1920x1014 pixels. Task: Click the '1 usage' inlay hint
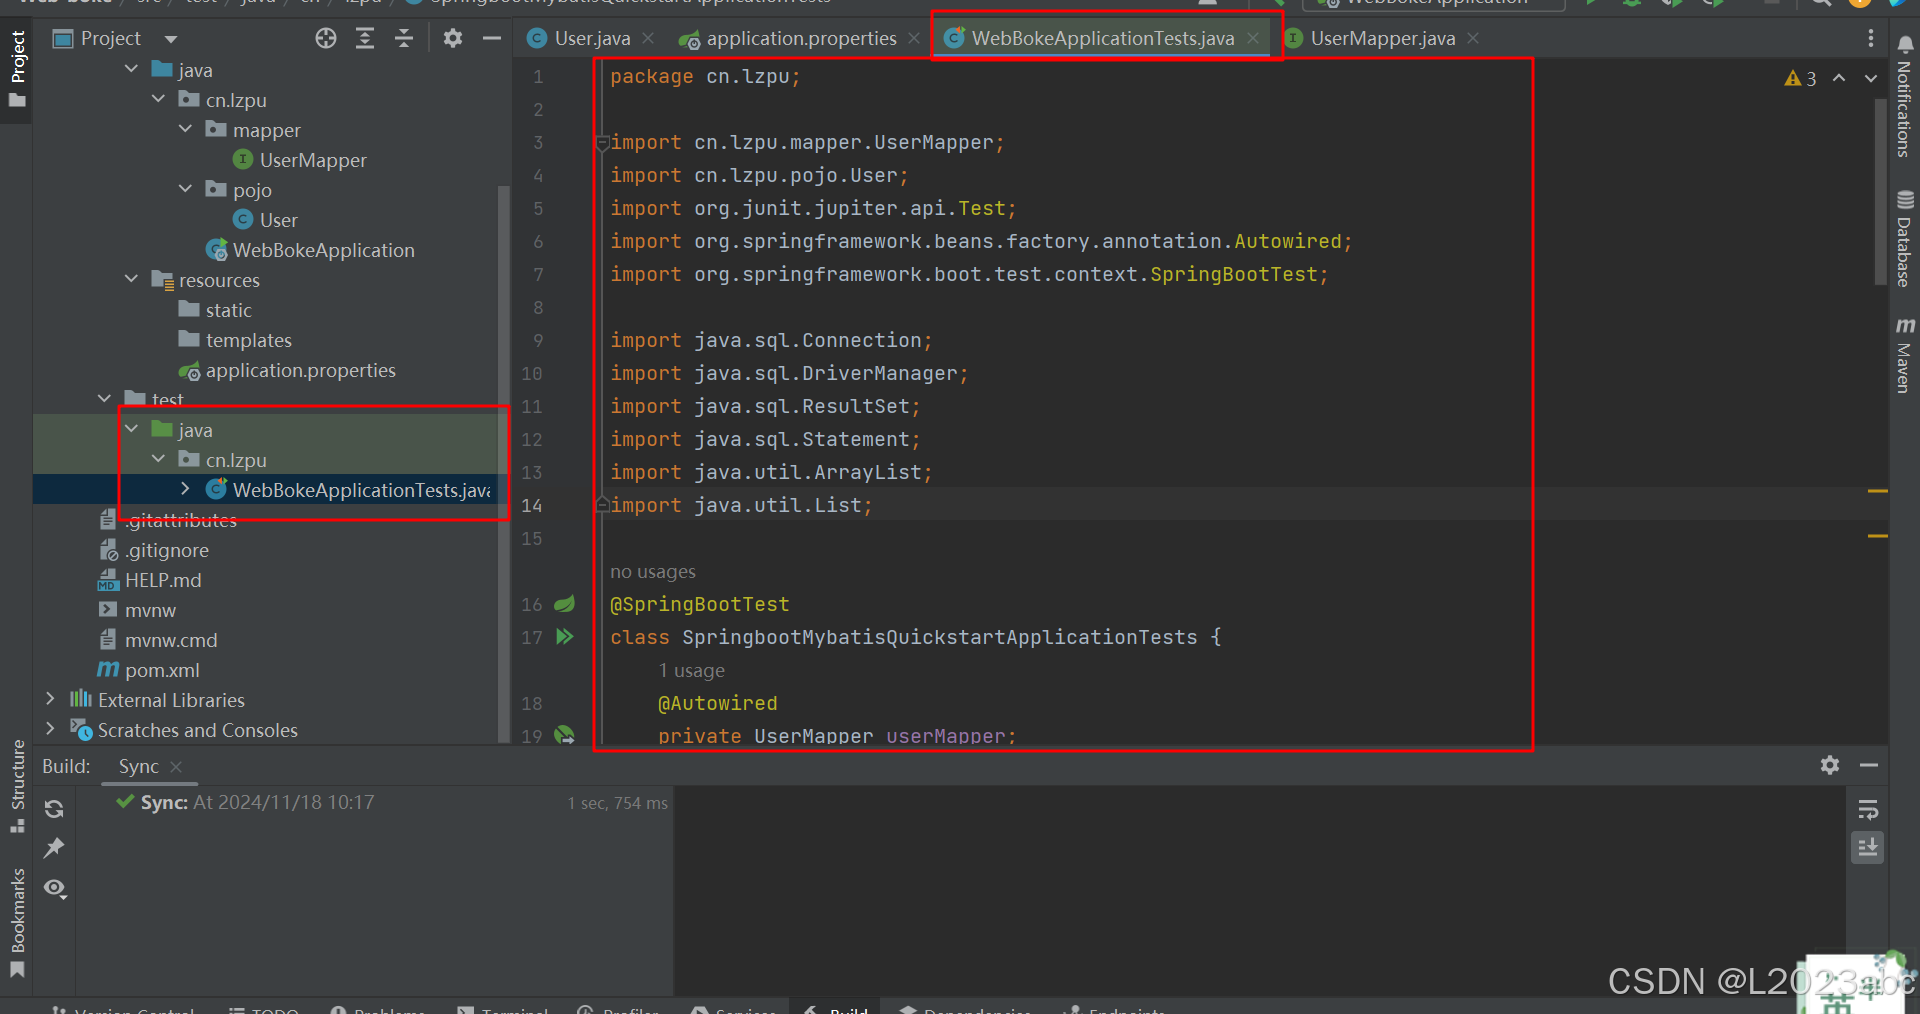coord(692,671)
